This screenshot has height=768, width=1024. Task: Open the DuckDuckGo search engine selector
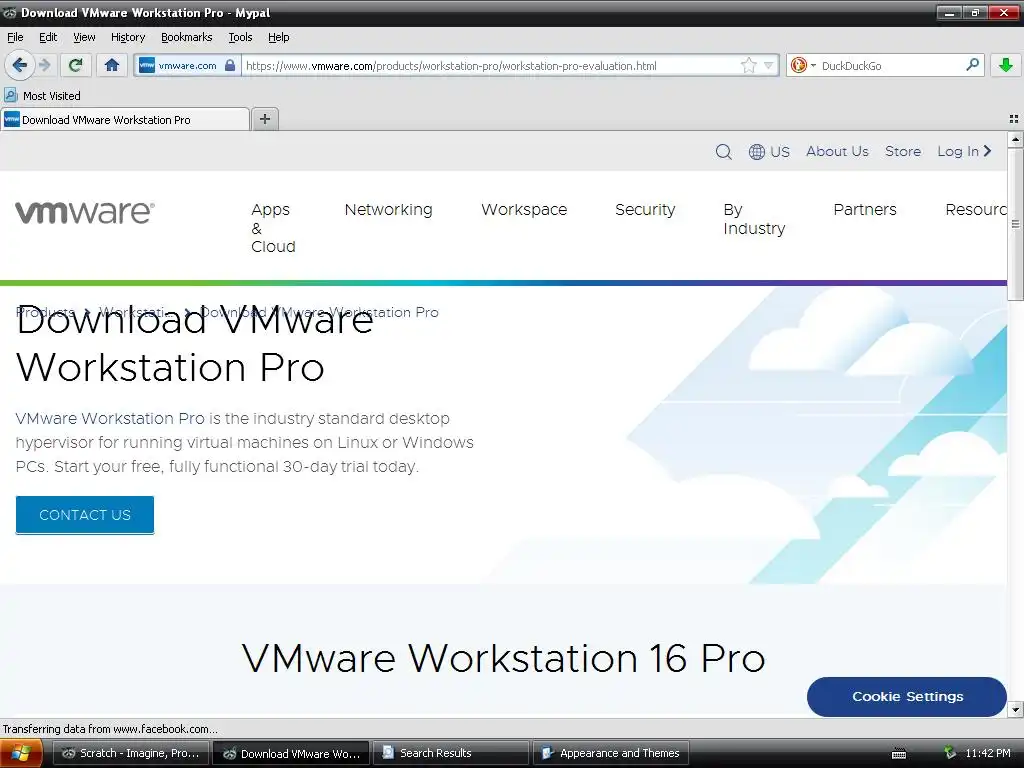[x=803, y=65]
